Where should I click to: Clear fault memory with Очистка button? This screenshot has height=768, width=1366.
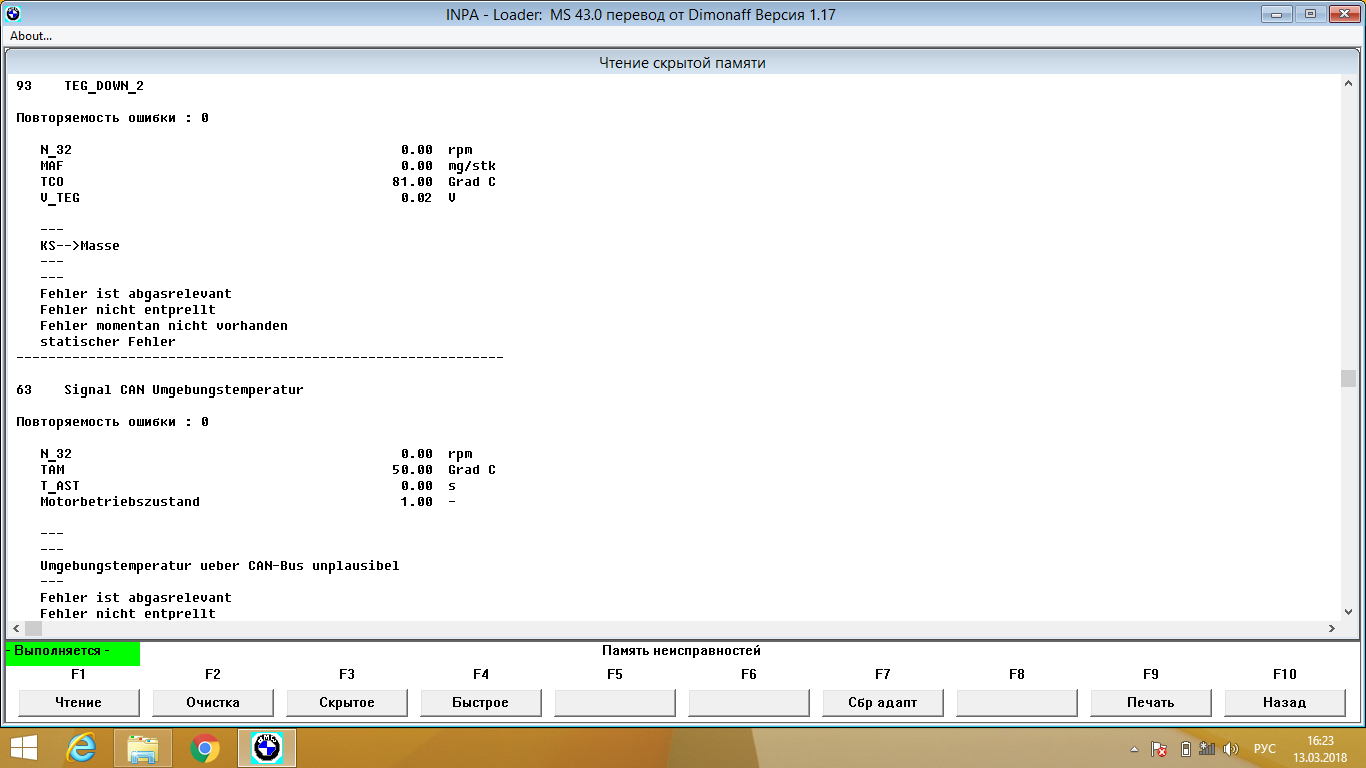coord(213,703)
